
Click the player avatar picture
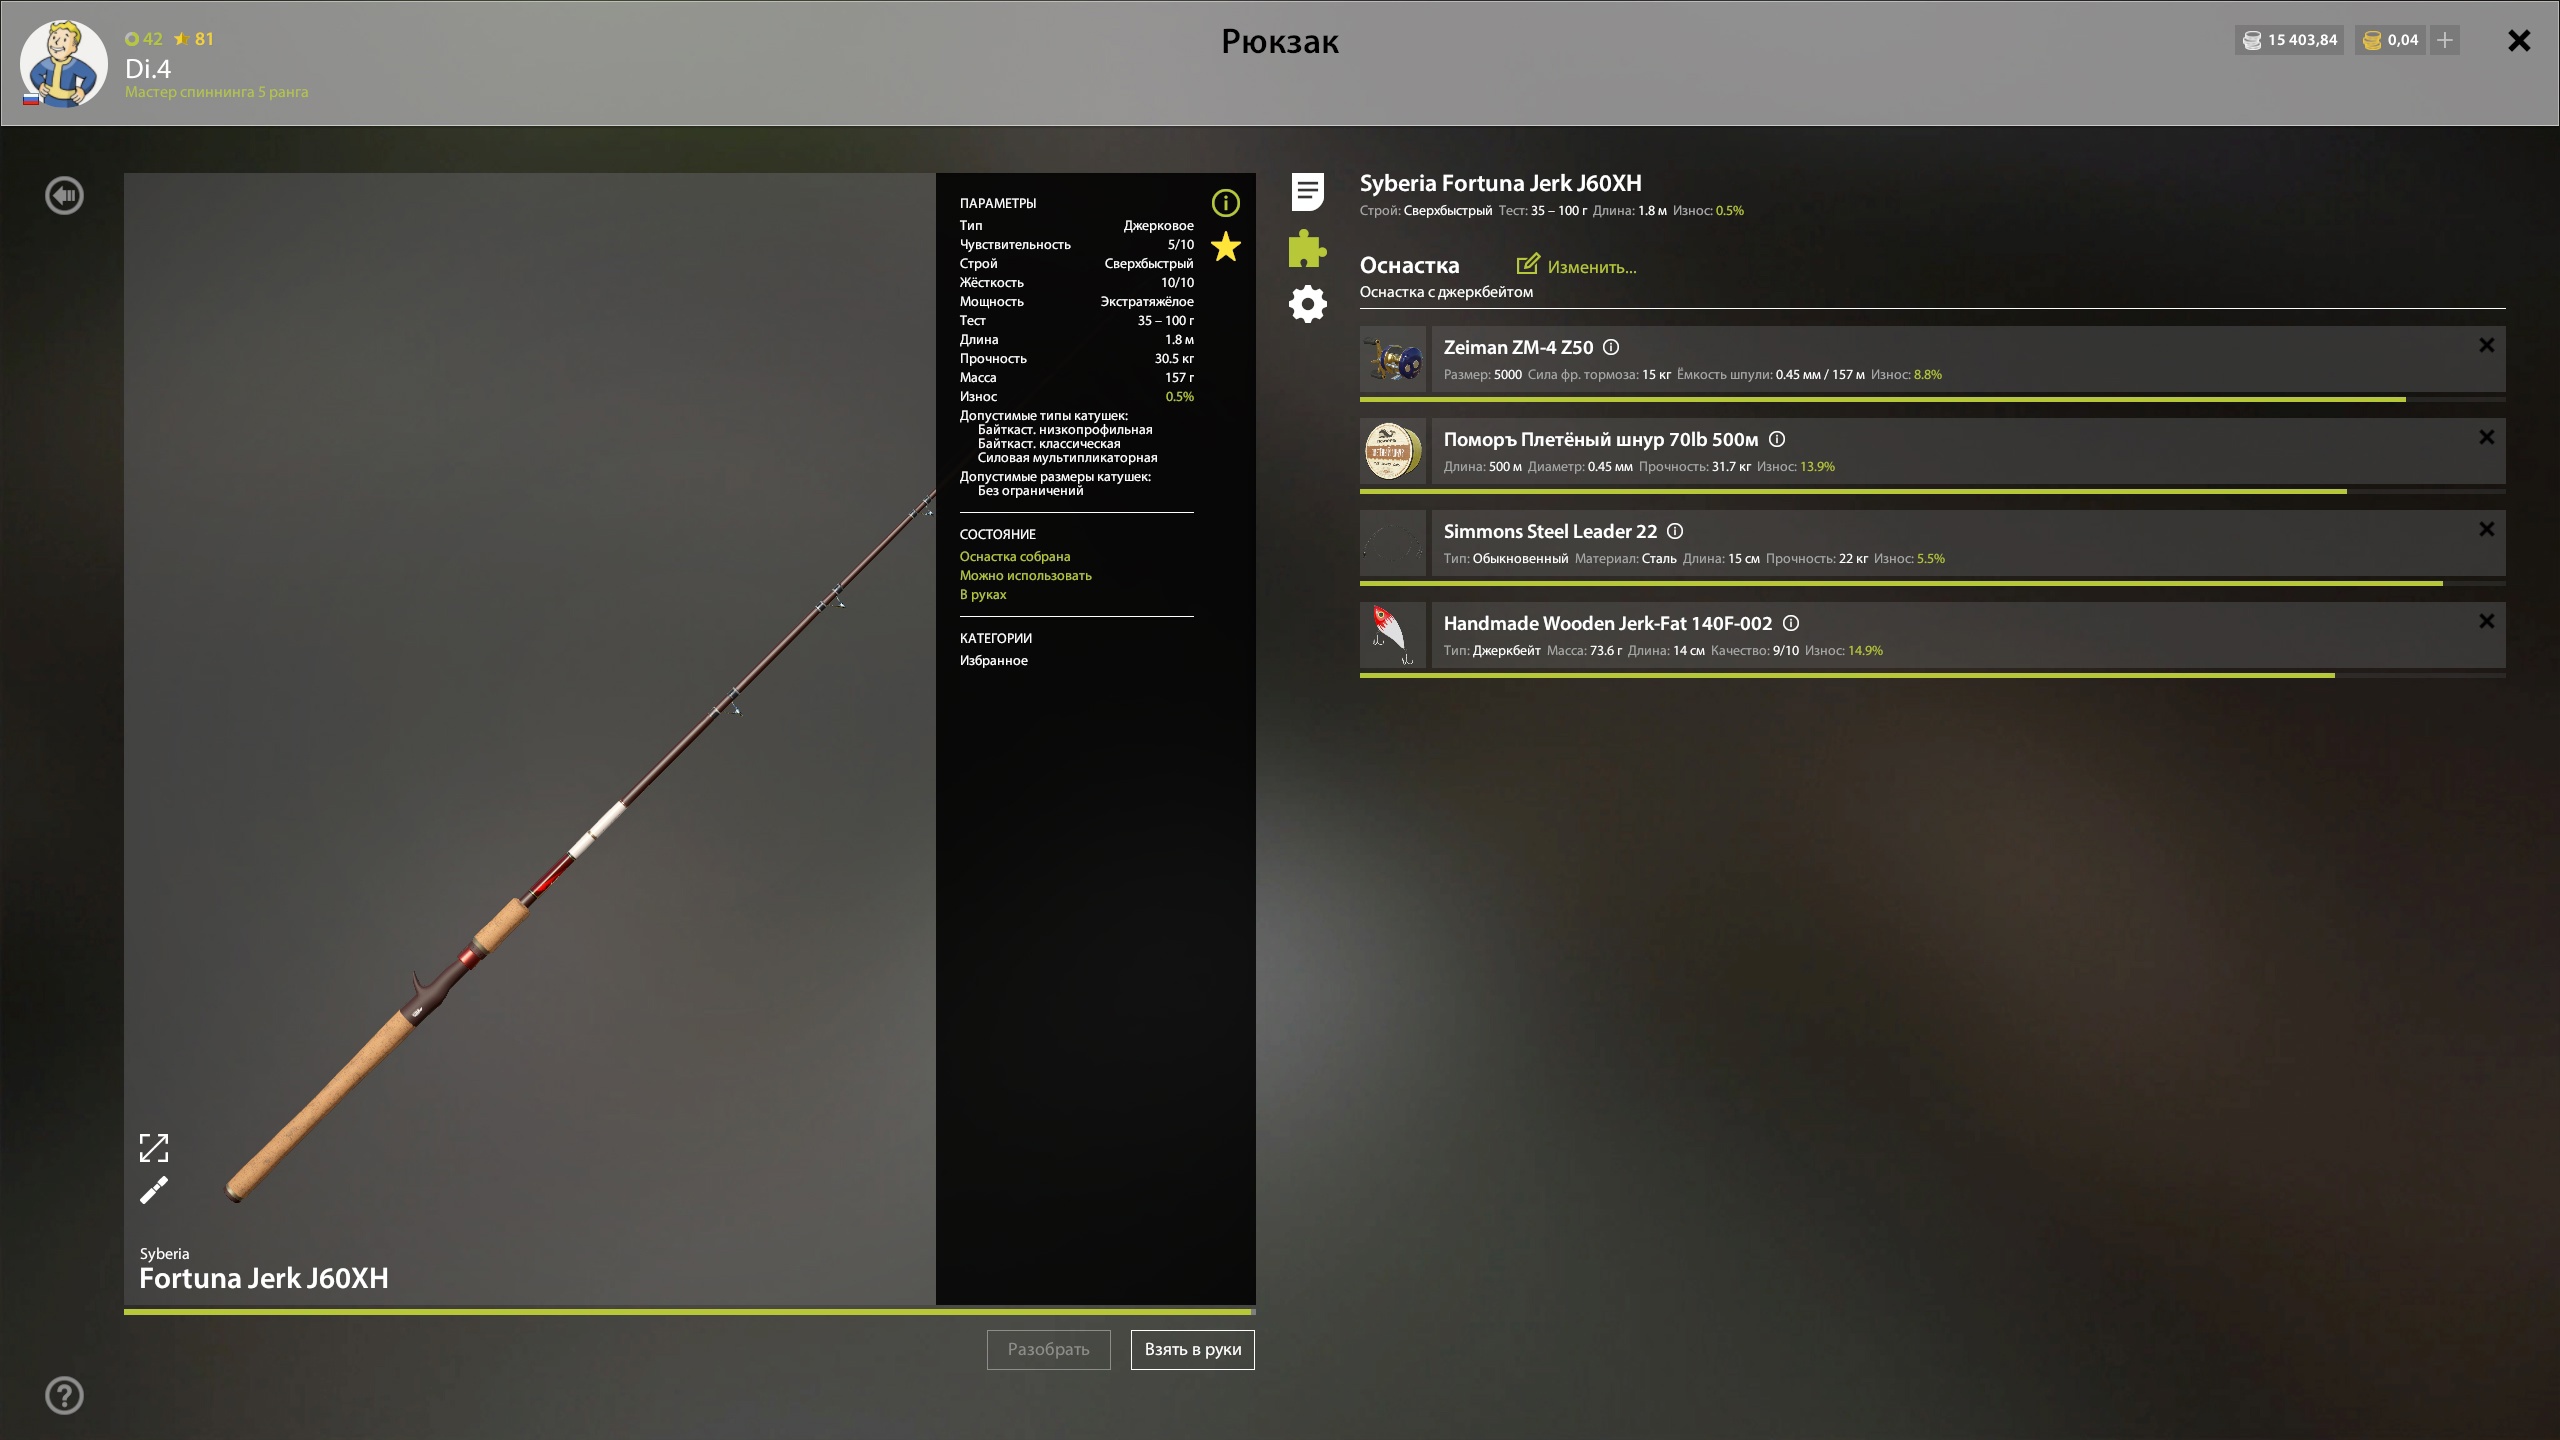point(64,64)
